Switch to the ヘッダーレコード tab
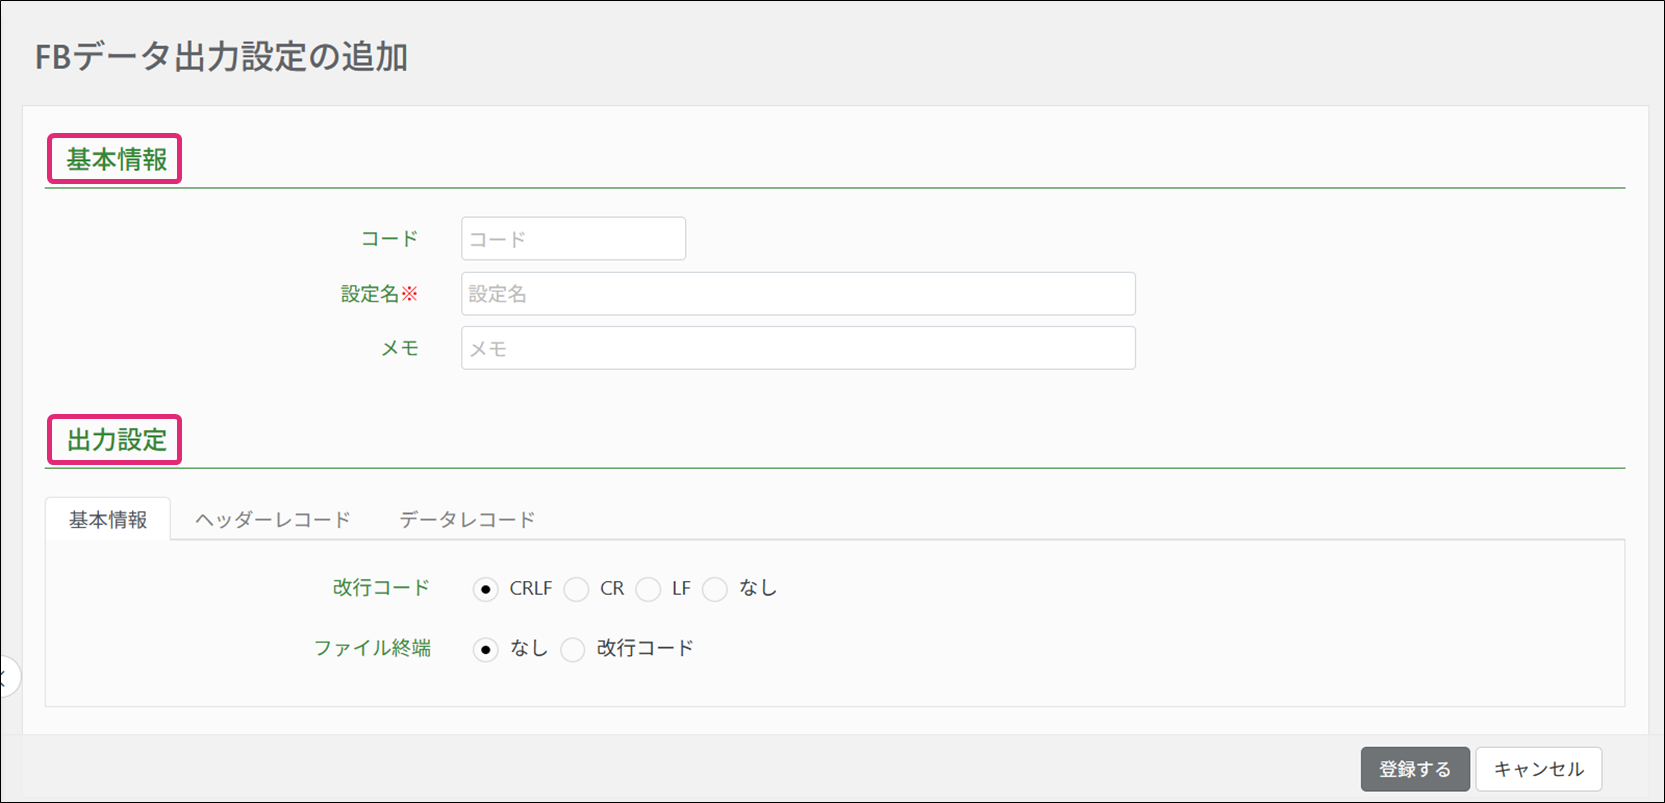The height and width of the screenshot is (803, 1665). 272,519
